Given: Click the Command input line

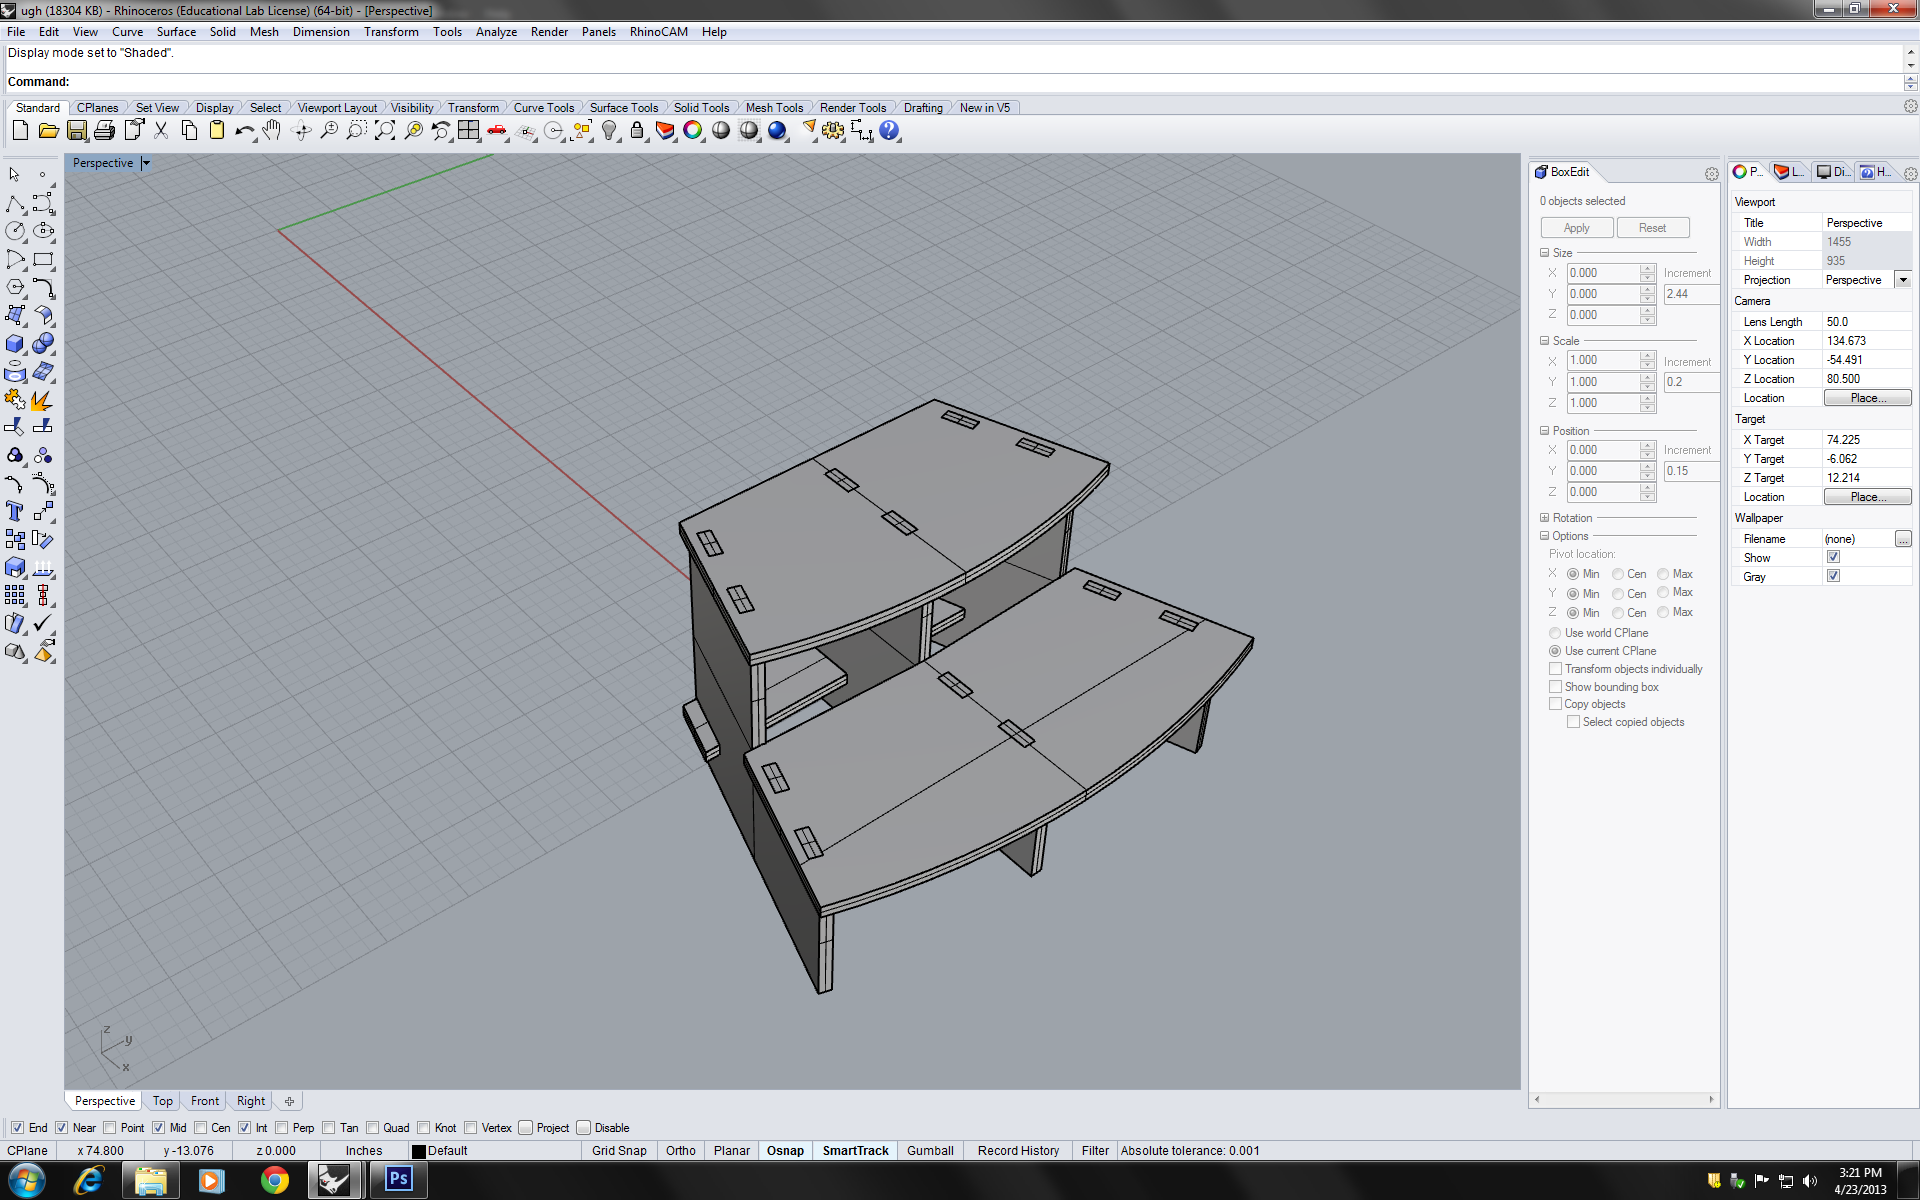Looking at the screenshot, I should pyautogui.click(x=953, y=82).
